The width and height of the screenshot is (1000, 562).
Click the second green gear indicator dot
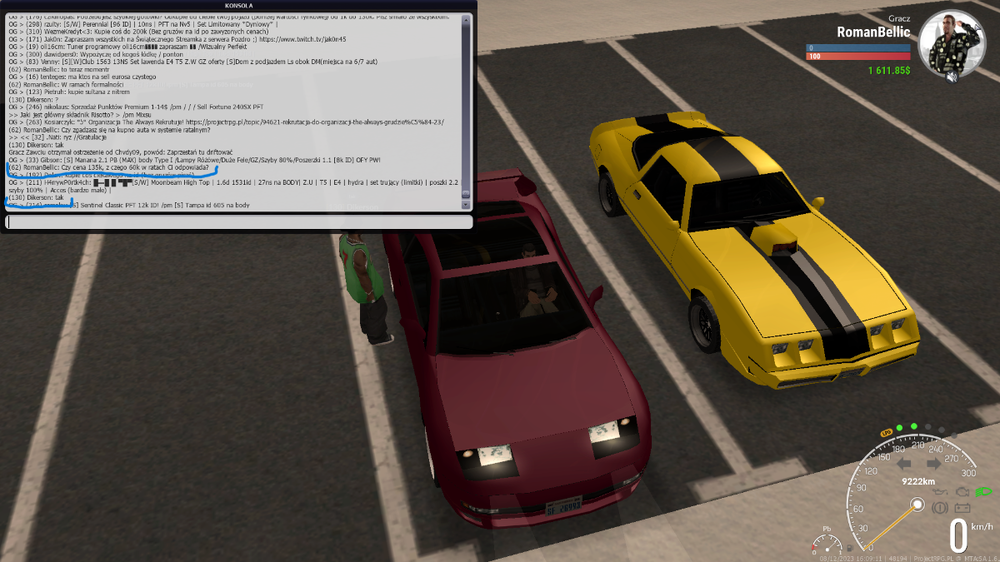pos(914,426)
